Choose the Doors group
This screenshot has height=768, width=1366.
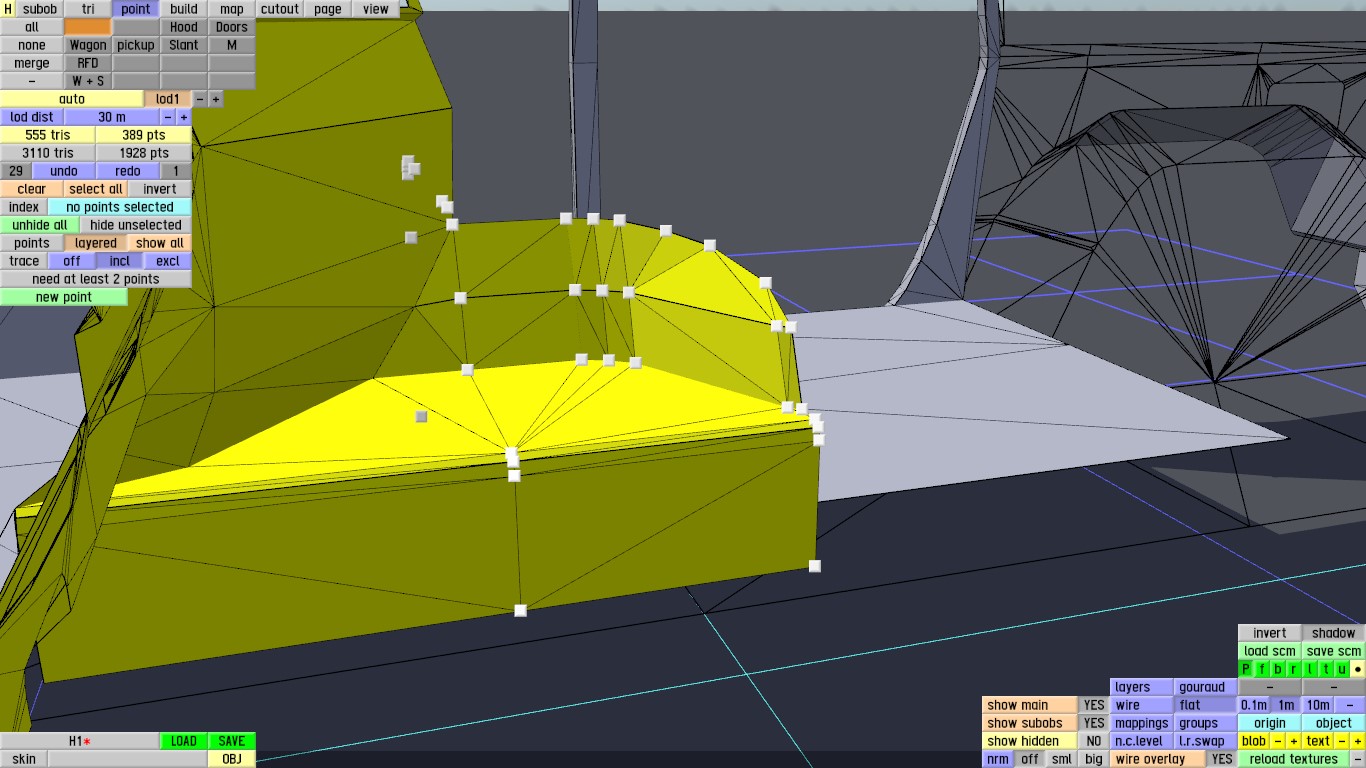coord(232,27)
